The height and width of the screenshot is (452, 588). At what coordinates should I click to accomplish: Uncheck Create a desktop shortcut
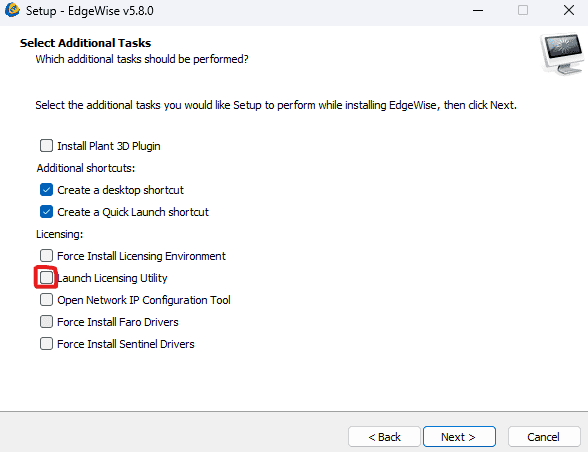(x=46, y=190)
